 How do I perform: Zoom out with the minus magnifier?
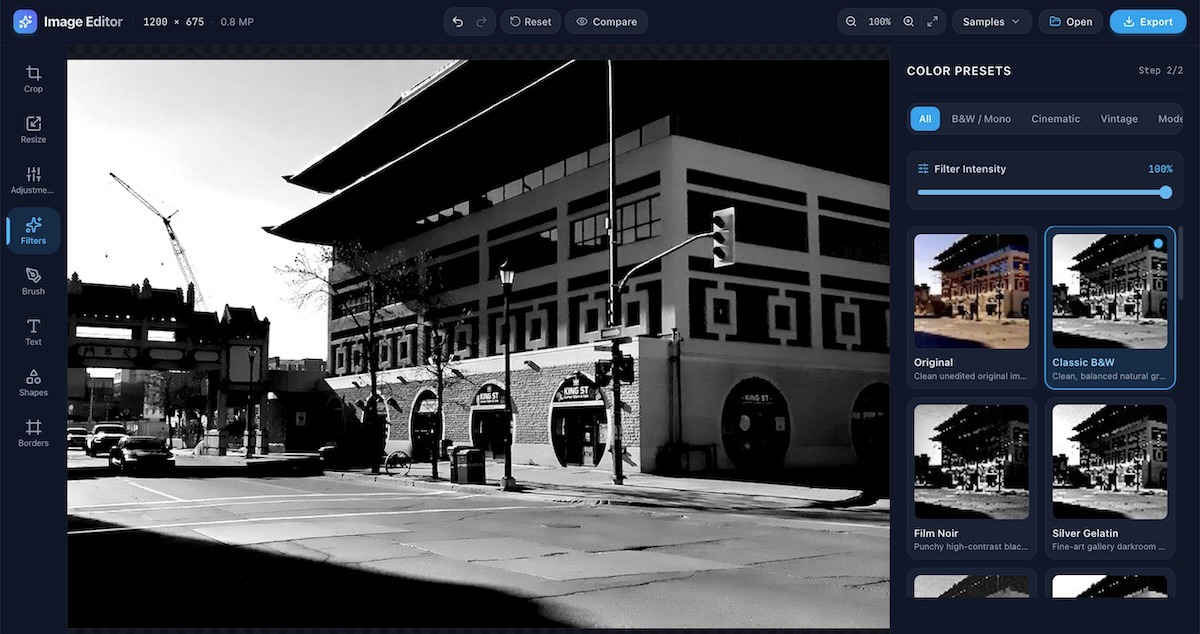(x=851, y=22)
